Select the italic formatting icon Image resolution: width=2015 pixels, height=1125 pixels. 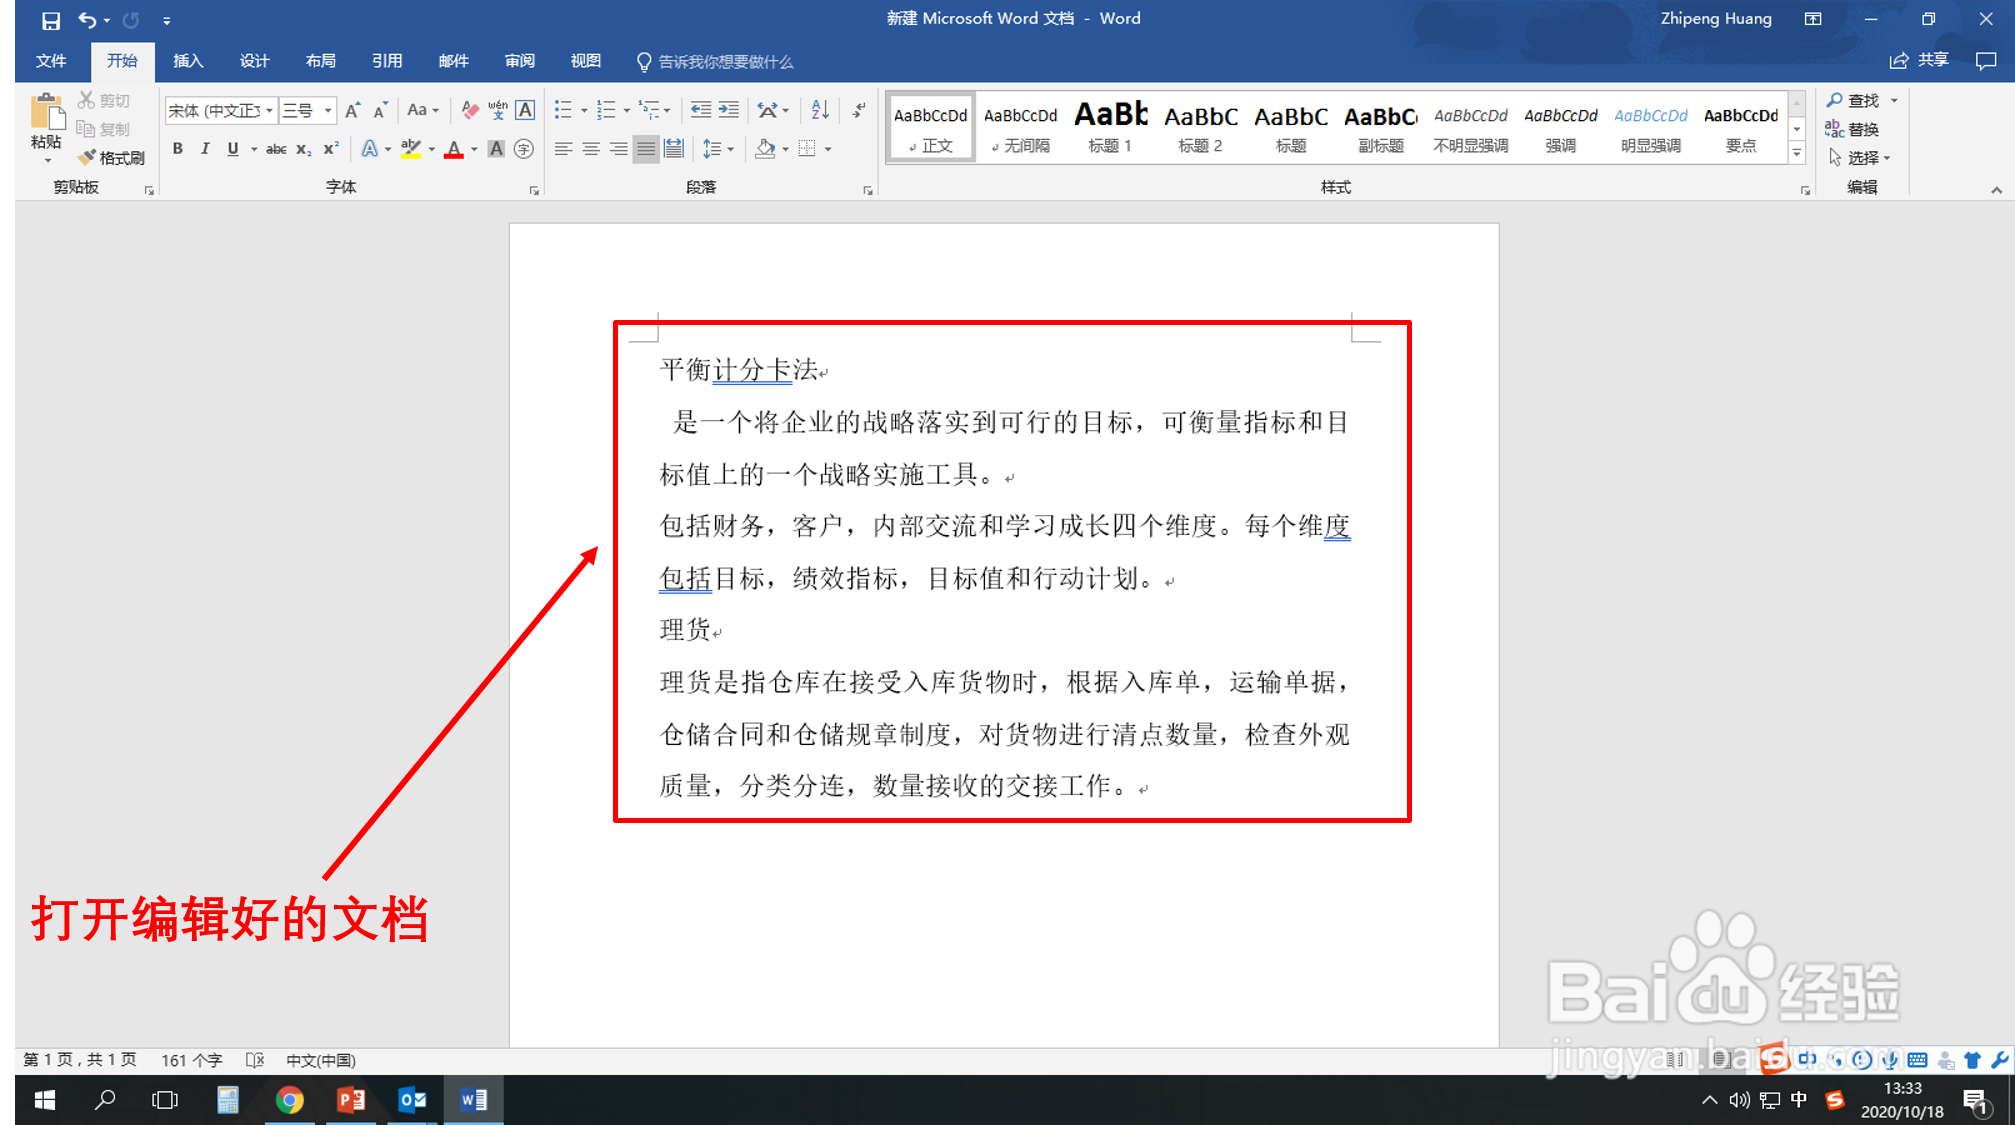click(205, 148)
